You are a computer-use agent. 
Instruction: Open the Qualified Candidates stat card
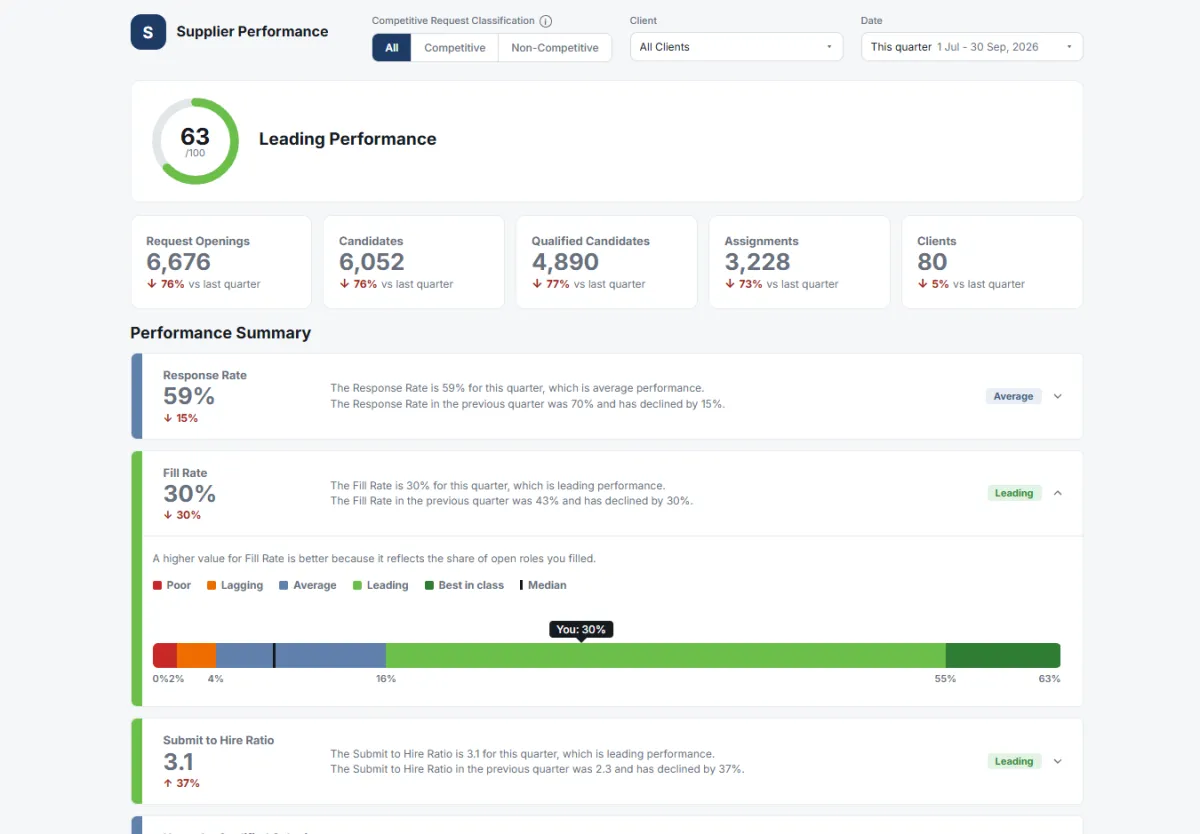[x=607, y=262]
